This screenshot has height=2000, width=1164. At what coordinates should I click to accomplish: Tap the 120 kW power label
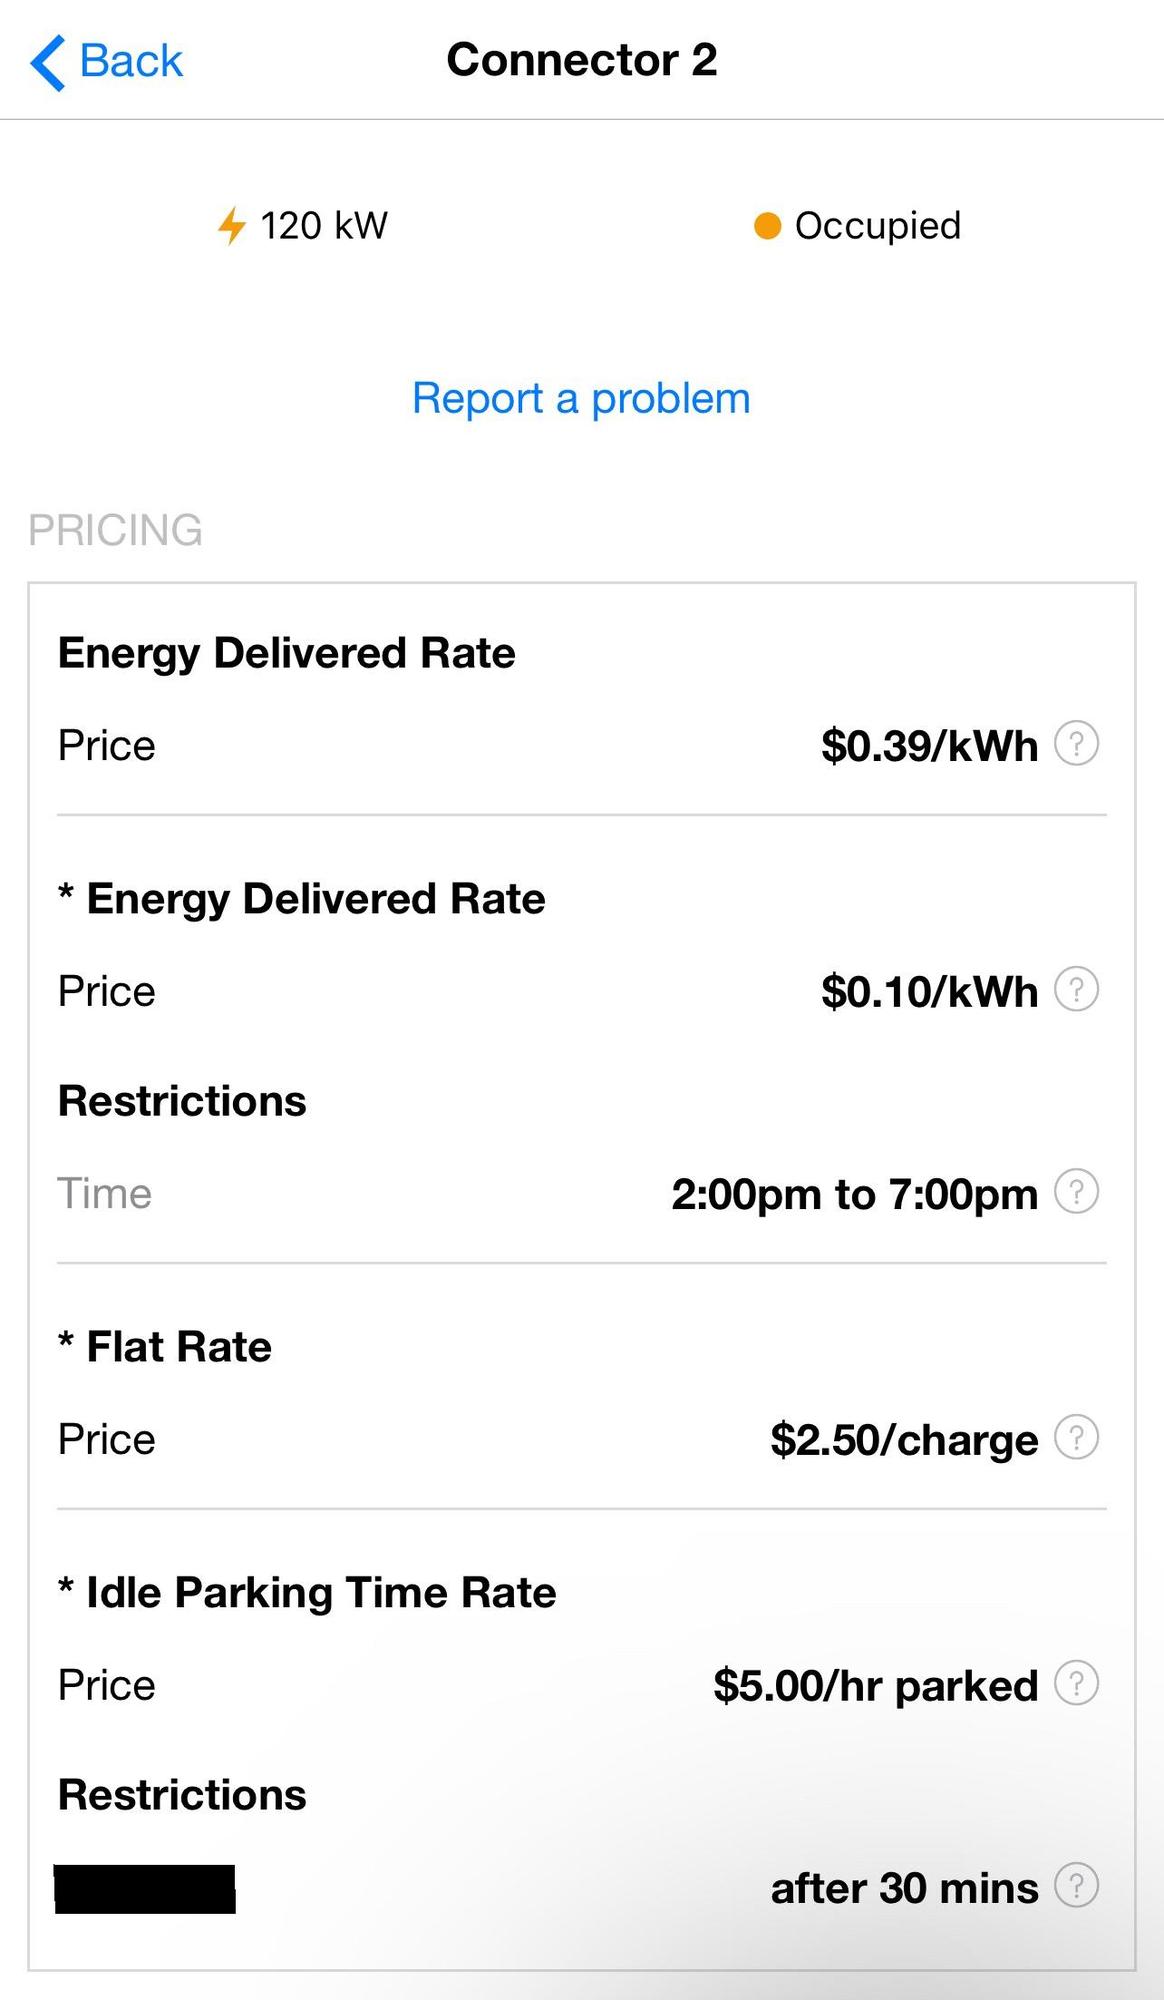324,226
